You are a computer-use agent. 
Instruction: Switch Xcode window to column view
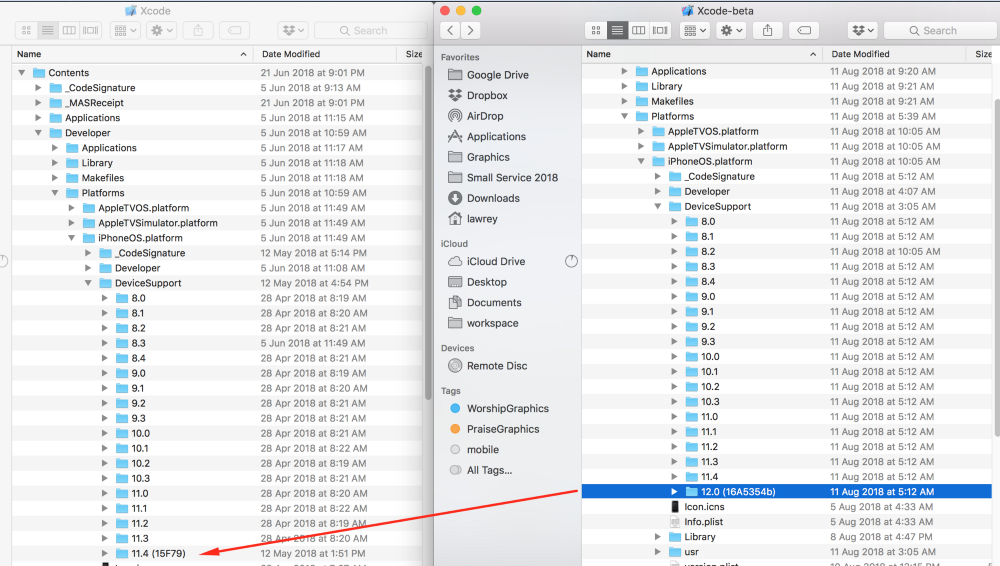click(x=69, y=30)
